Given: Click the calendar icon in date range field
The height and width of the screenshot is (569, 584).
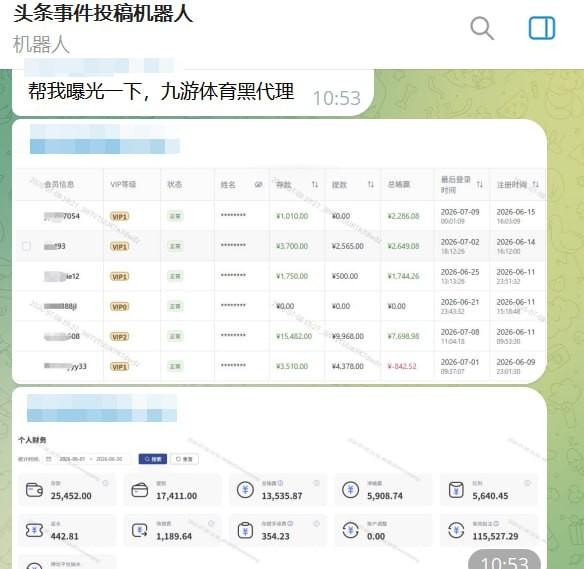Looking at the screenshot, I should (48, 459).
